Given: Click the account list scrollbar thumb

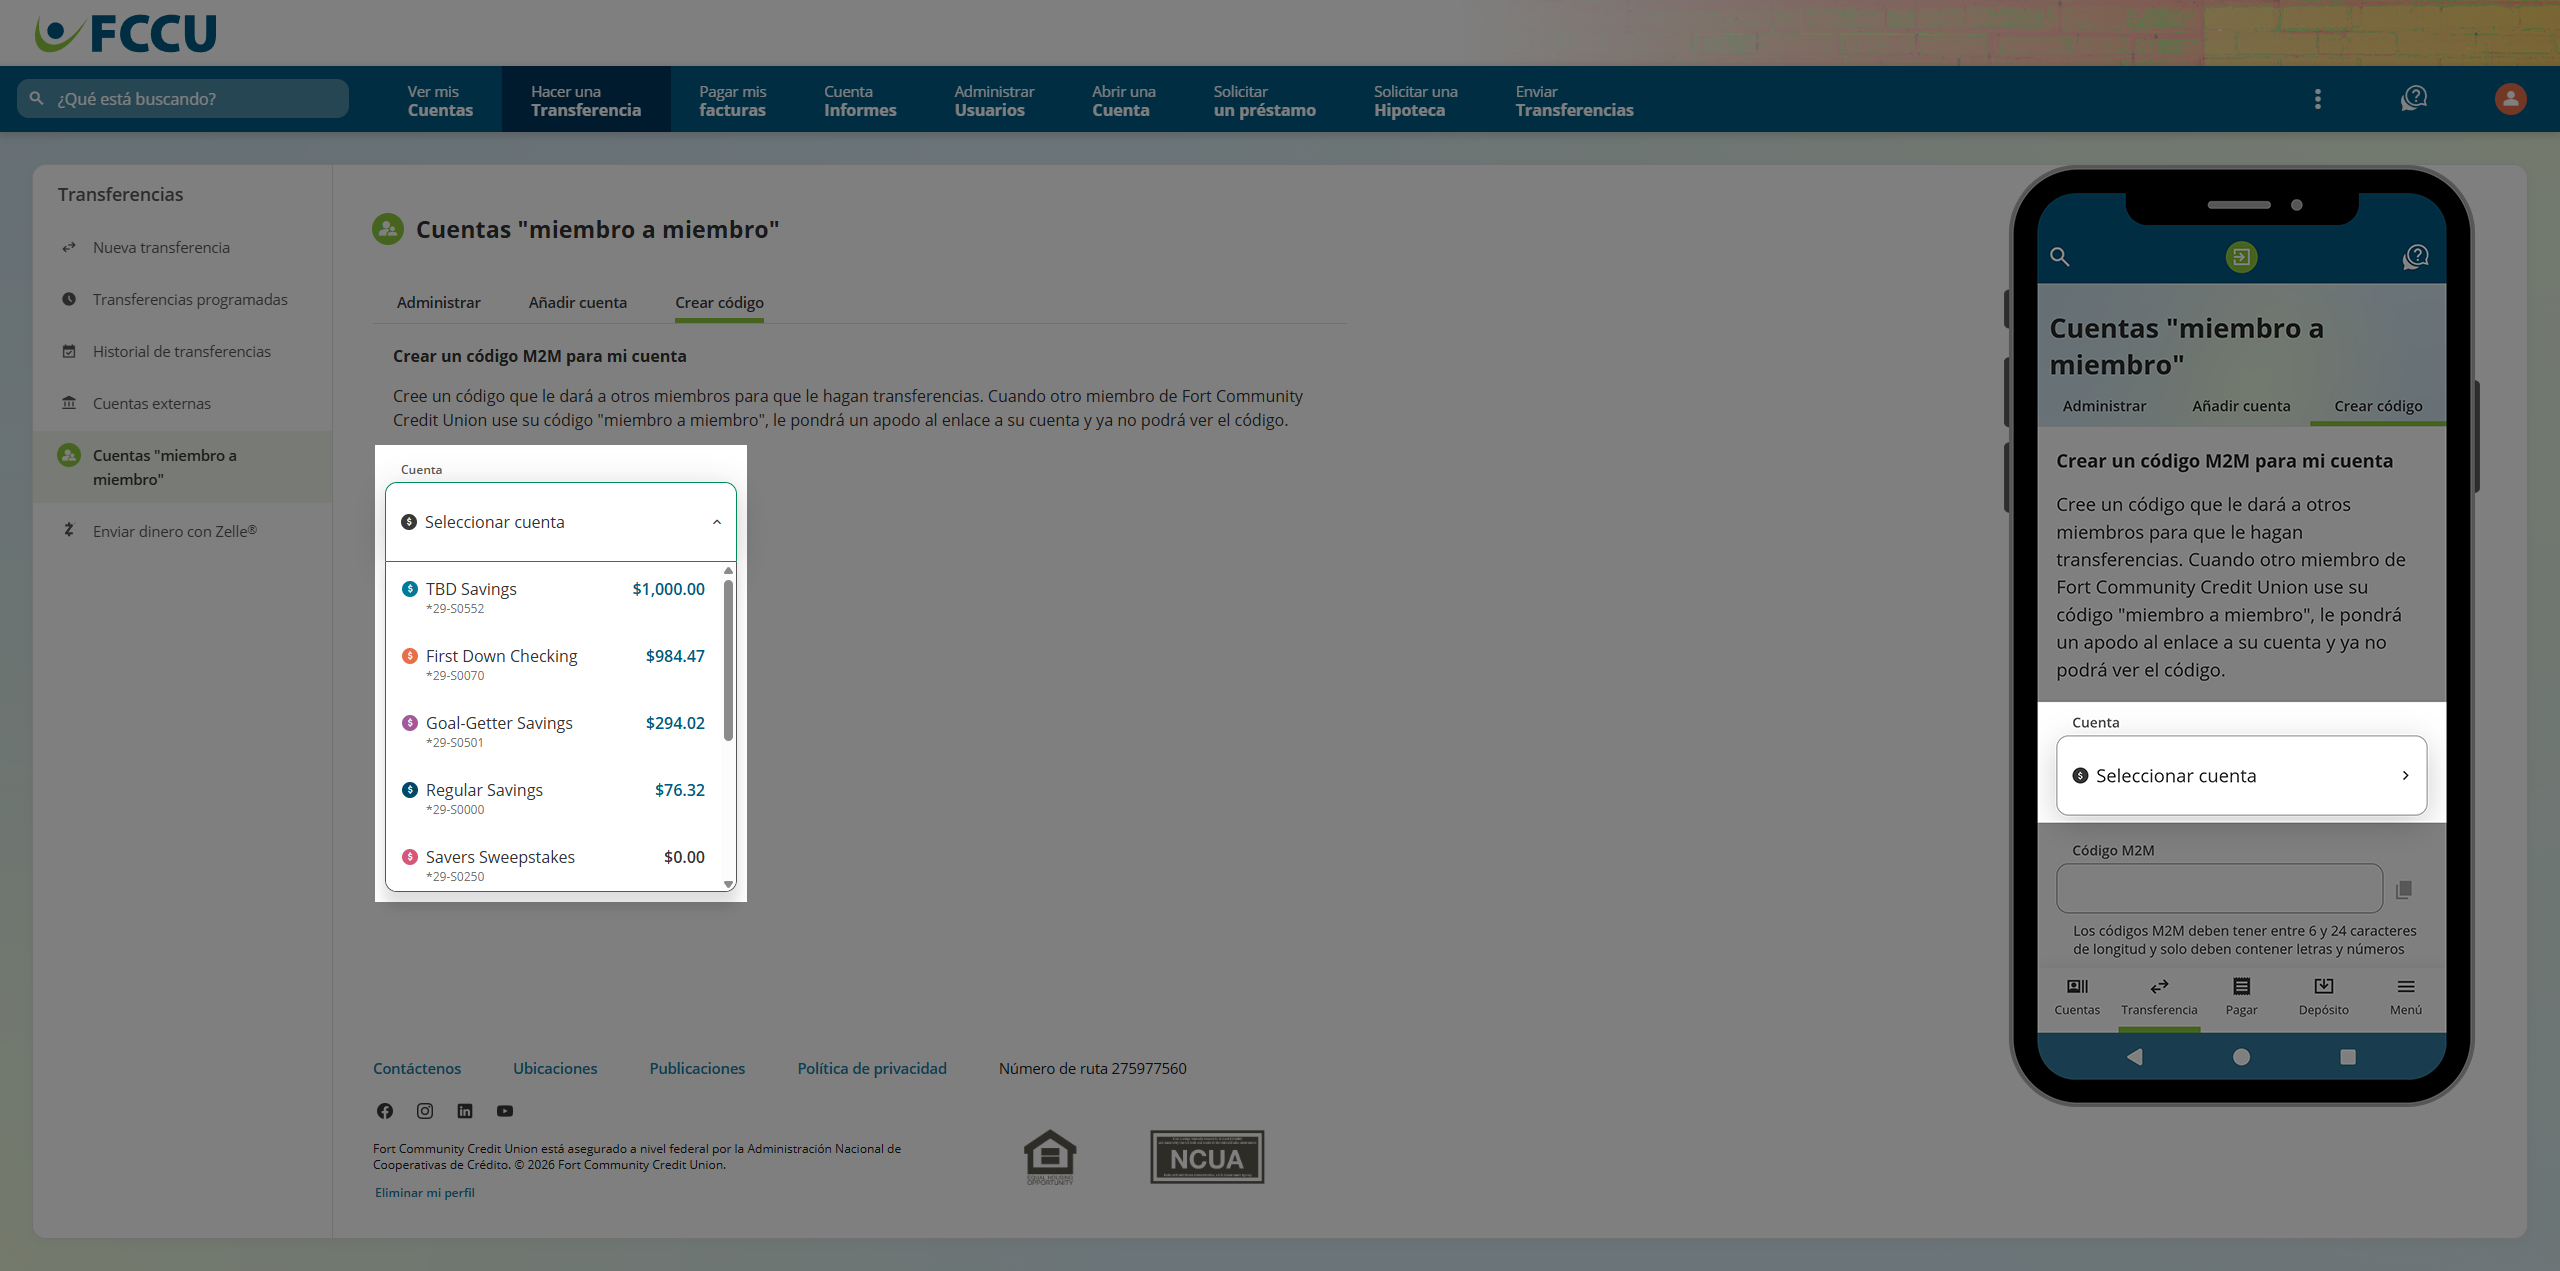Looking at the screenshot, I should 728,660.
